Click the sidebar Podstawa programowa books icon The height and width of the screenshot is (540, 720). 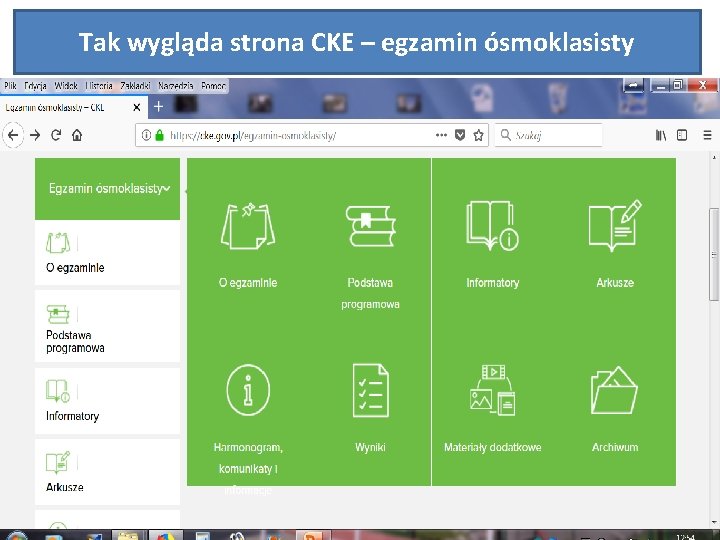click(x=58, y=314)
